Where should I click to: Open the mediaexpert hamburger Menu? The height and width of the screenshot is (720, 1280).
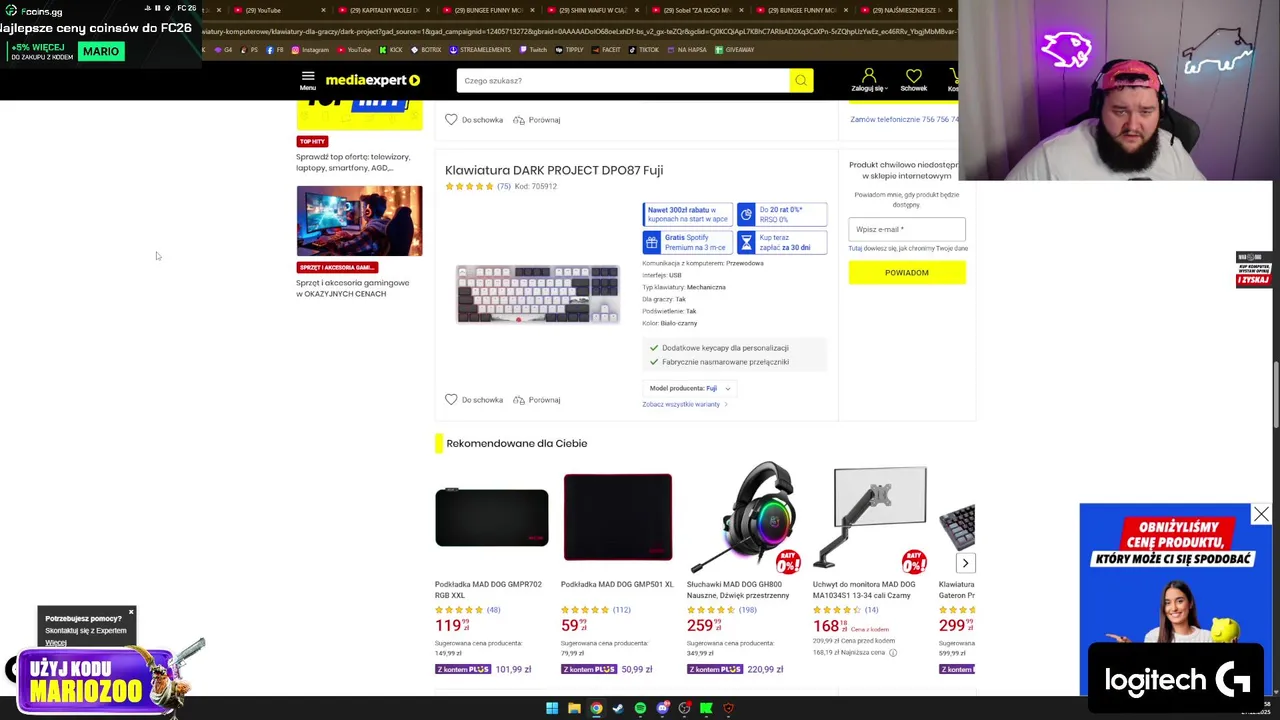[308, 80]
